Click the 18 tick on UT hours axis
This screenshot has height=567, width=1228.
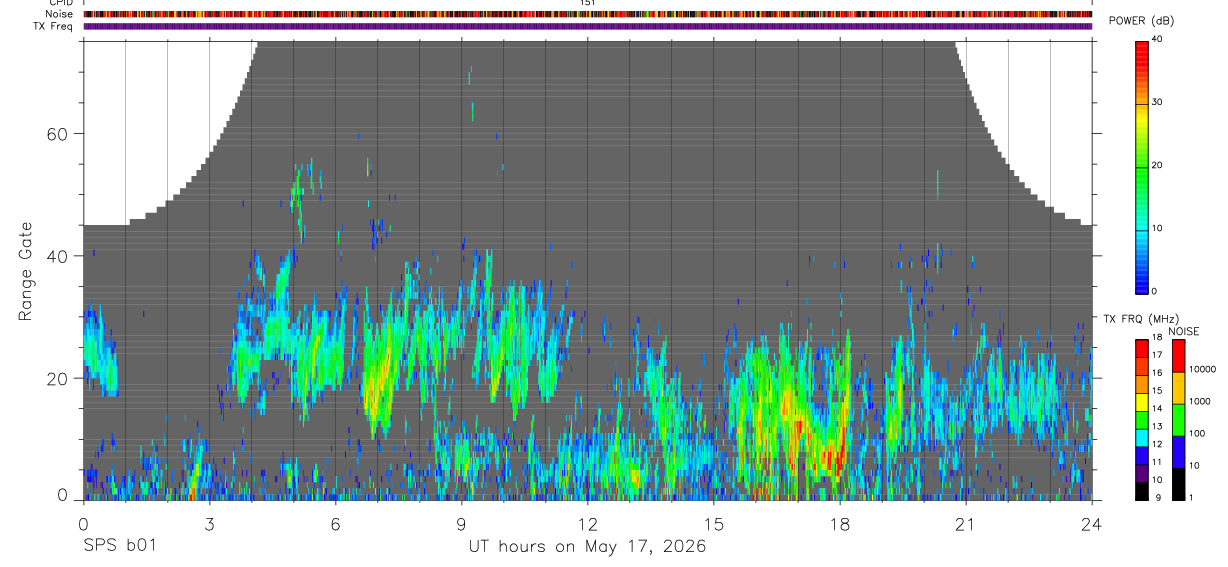pyautogui.click(x=840, y=525)
